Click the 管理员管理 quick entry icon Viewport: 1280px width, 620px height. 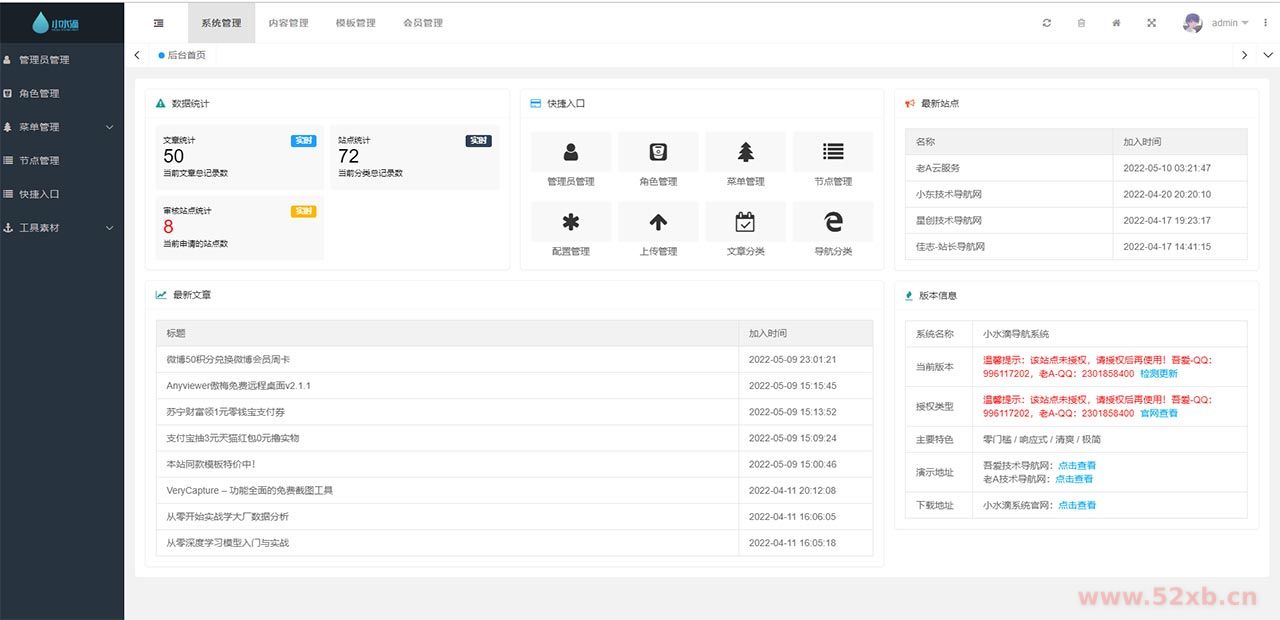point(571,152)
